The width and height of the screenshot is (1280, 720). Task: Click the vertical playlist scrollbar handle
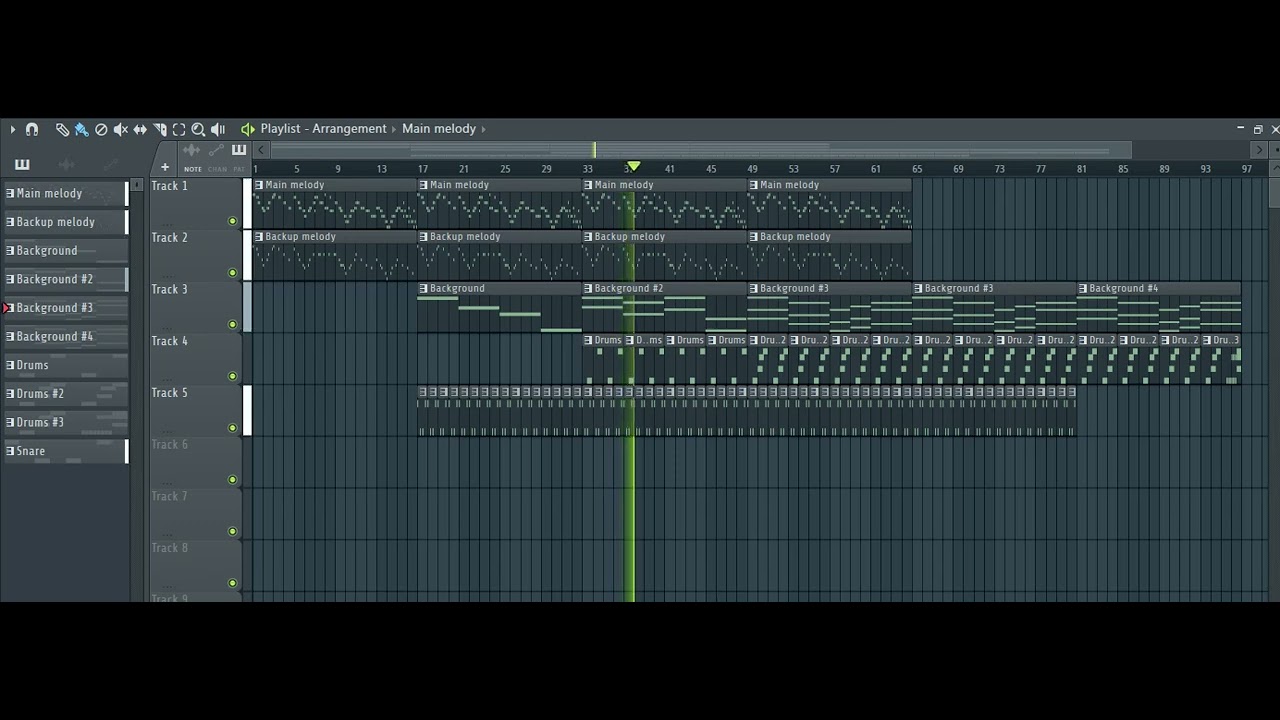point(1274,191)
